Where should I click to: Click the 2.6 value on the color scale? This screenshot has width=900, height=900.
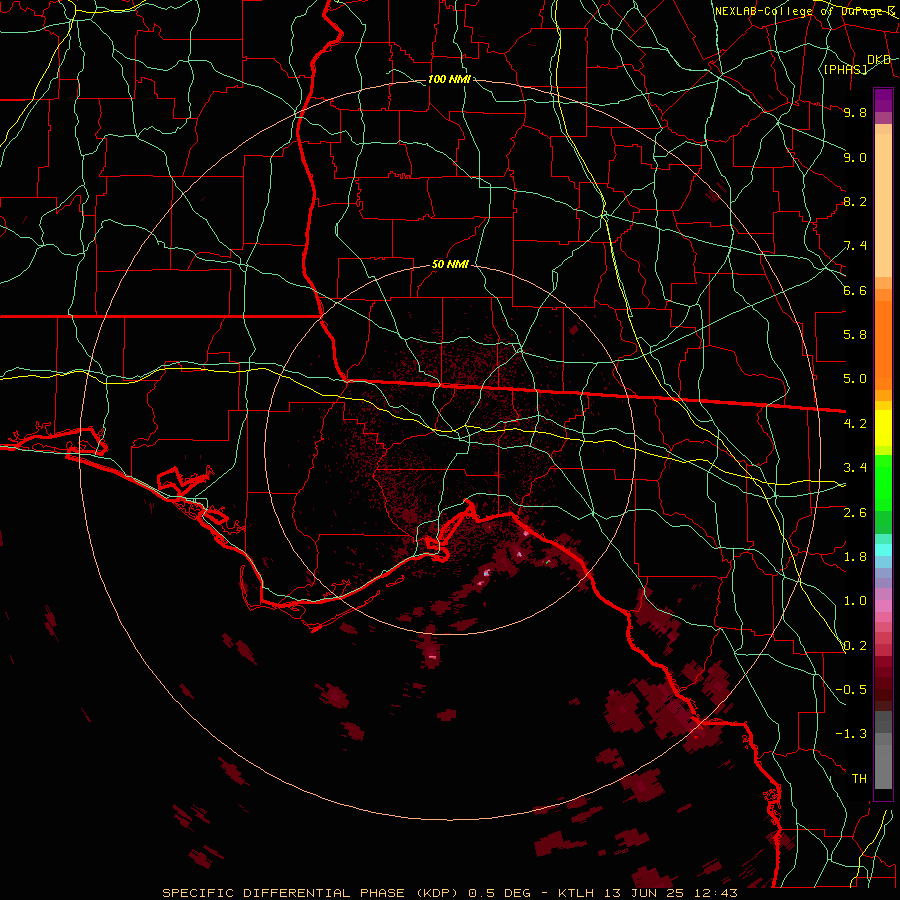(x=855, y=513)
